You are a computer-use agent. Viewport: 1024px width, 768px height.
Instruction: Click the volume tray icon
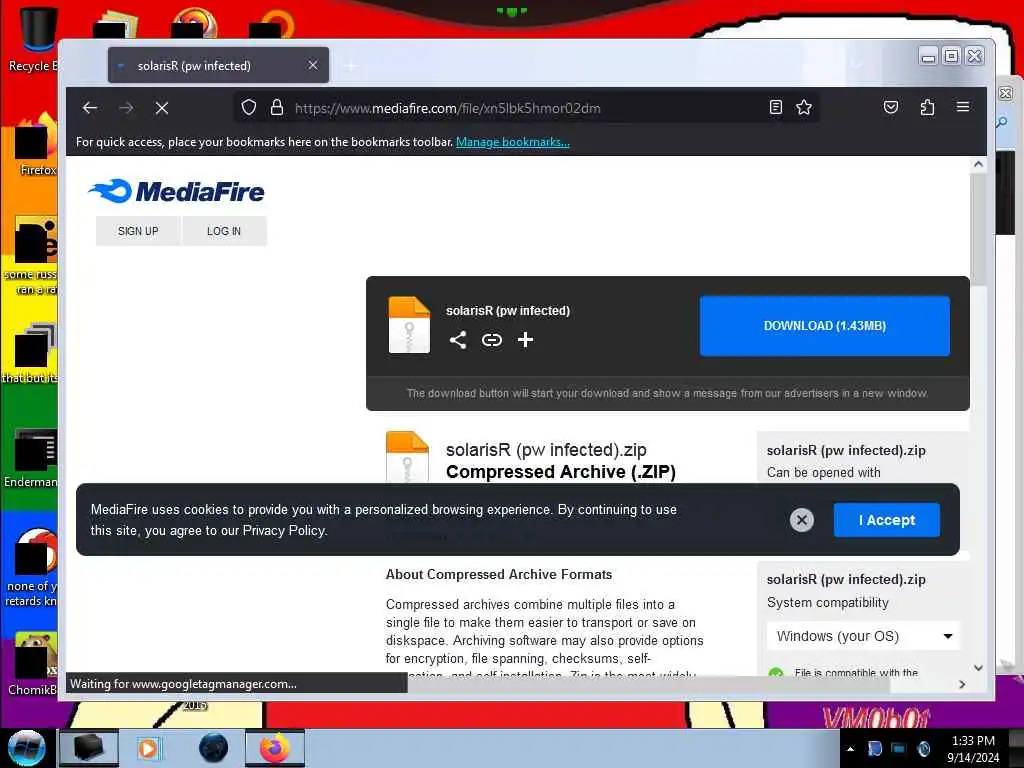point(923,748)
